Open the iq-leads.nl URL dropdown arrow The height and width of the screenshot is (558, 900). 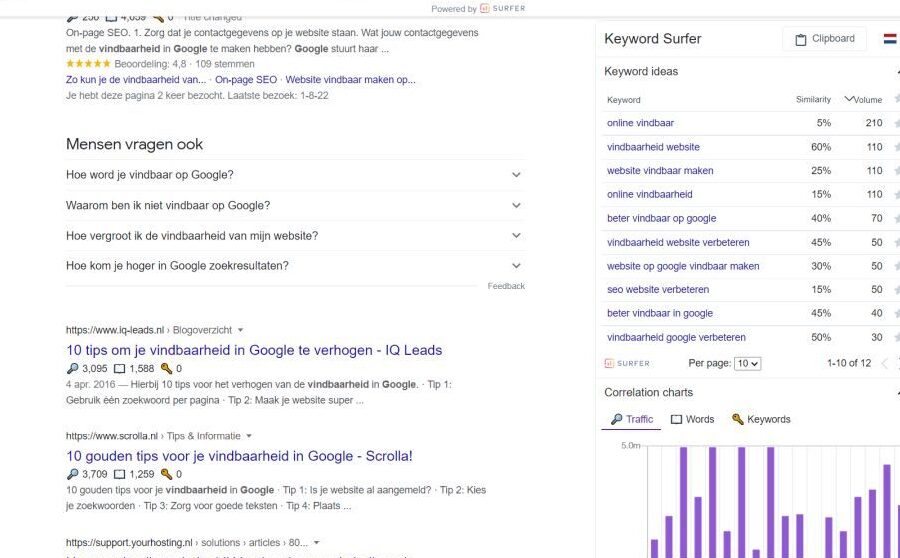pyautogui.click(x=240, y=330)
